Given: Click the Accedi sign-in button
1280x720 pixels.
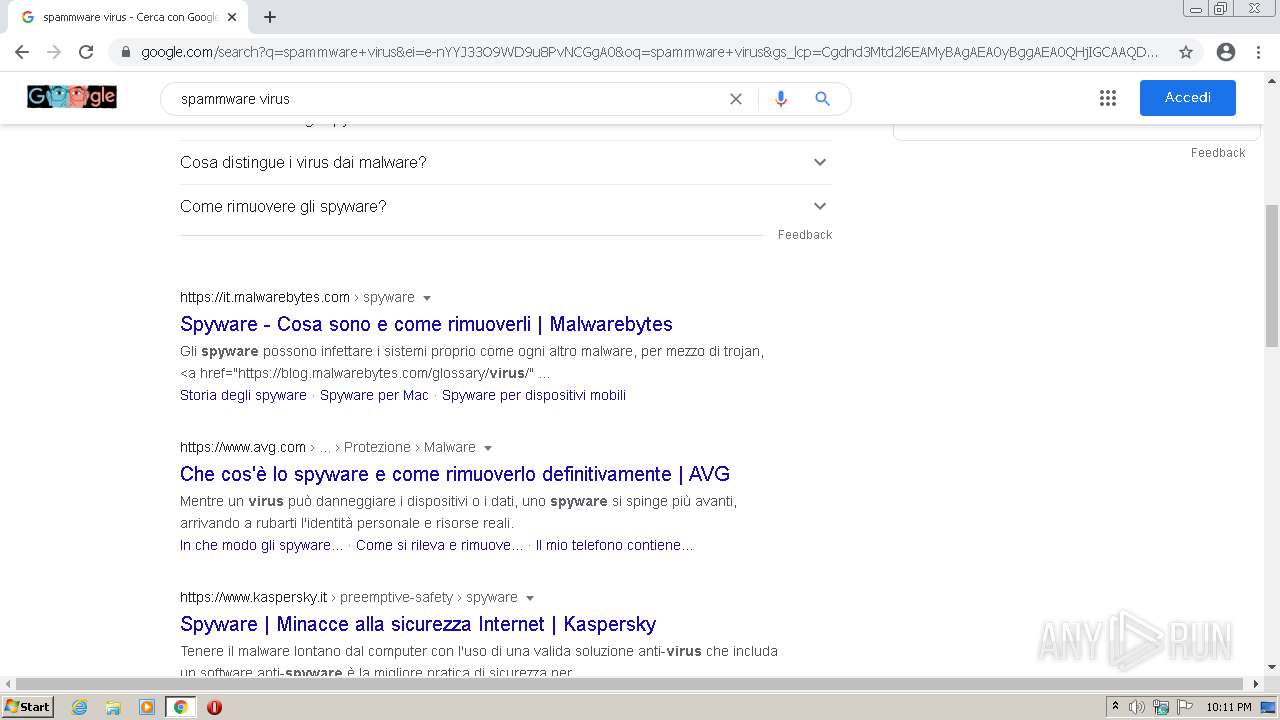Looking at the screenshot, I should [1188, 98].
